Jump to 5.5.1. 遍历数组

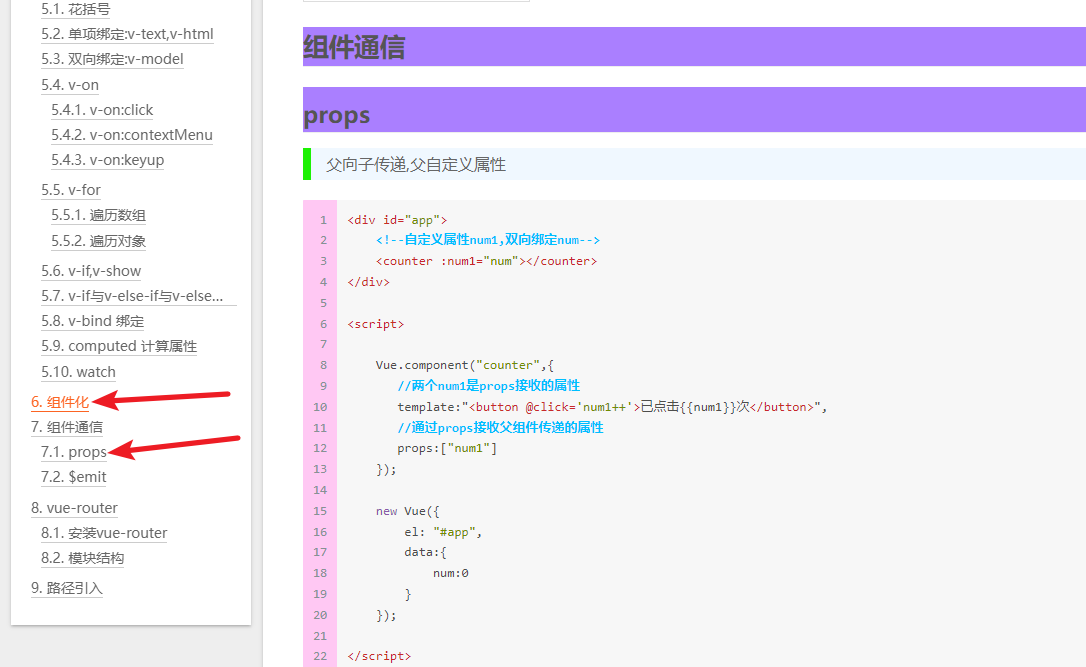tap(98, 215)
